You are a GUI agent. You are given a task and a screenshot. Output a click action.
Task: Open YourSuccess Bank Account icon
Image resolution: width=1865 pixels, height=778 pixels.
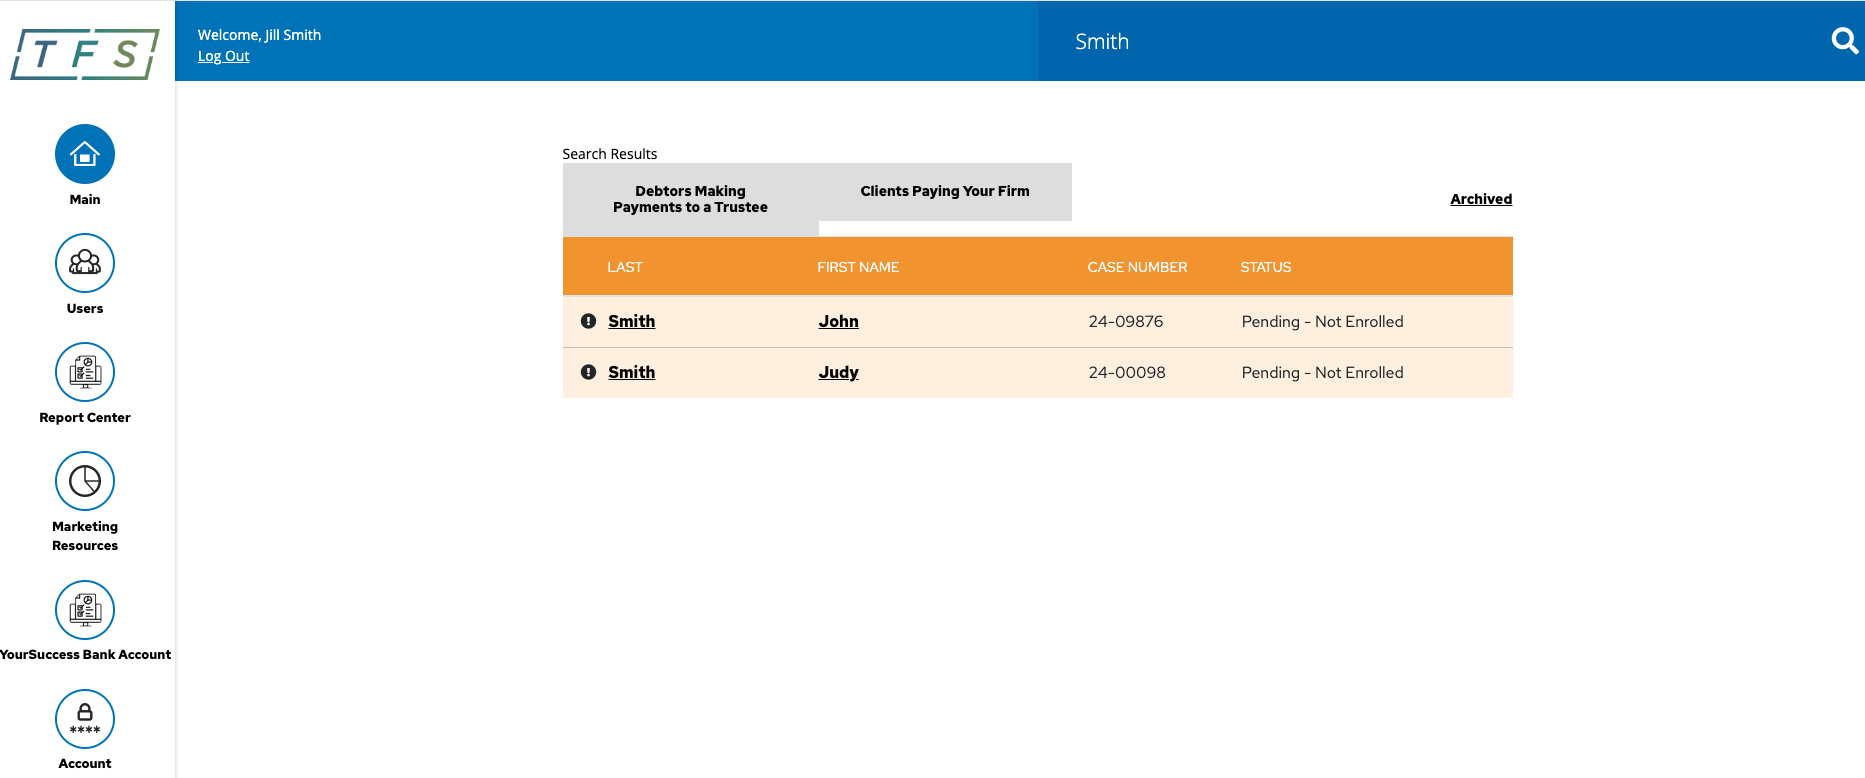(x=85, y=610)
